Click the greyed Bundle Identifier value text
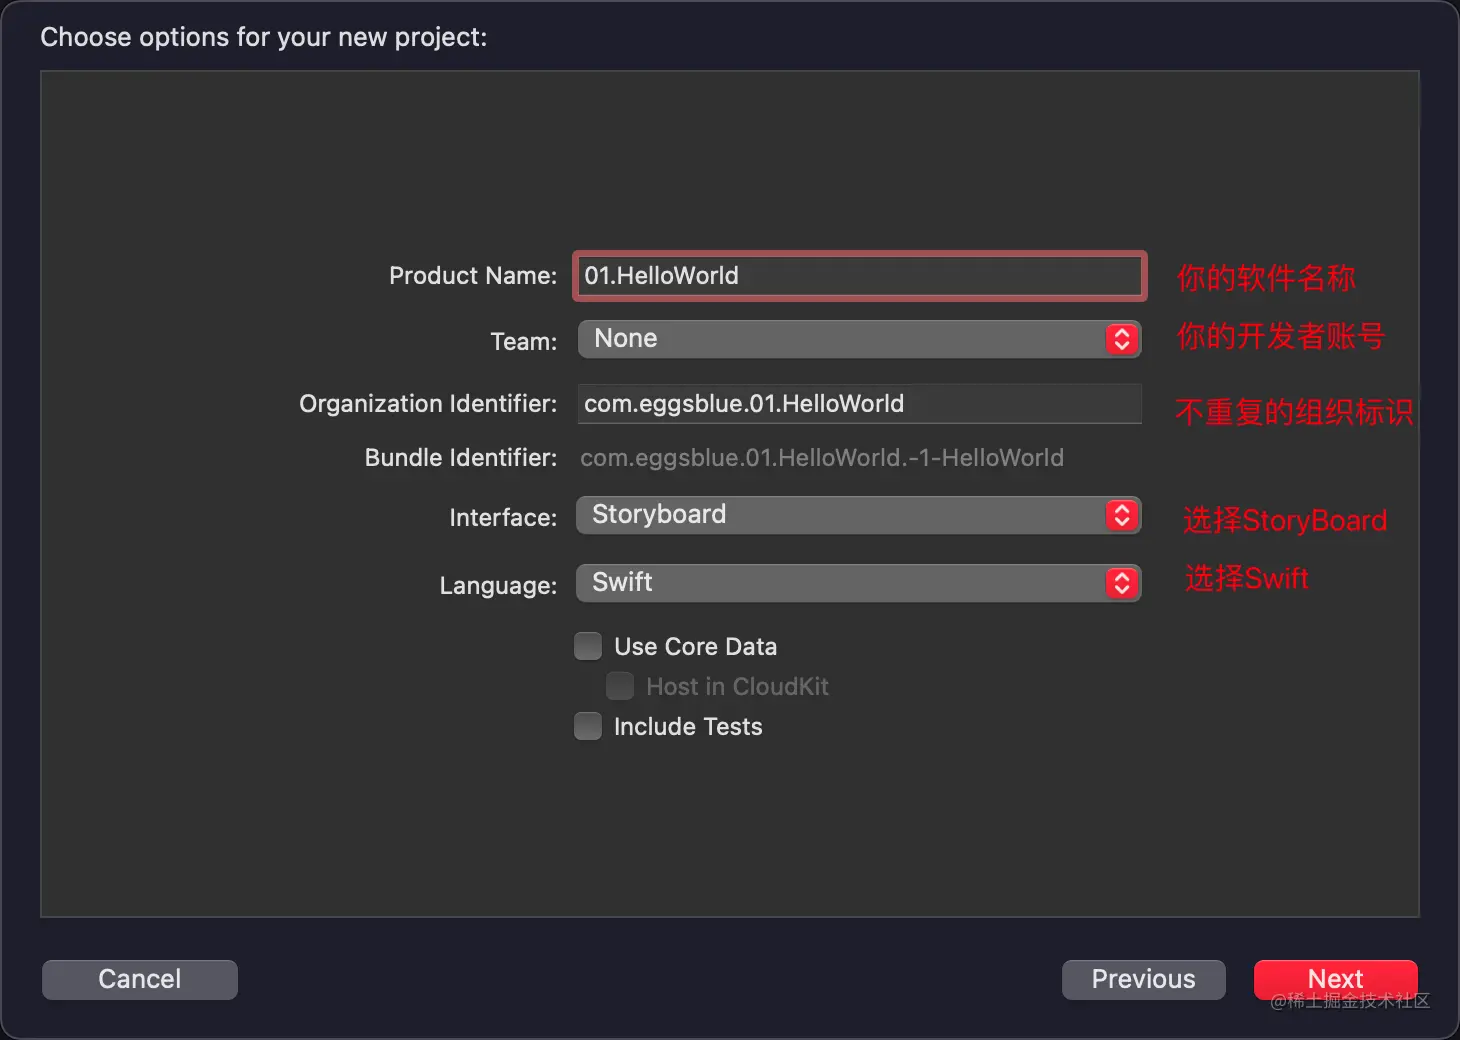Screen dimensions: 1460x1040 [x=821, y=458]
